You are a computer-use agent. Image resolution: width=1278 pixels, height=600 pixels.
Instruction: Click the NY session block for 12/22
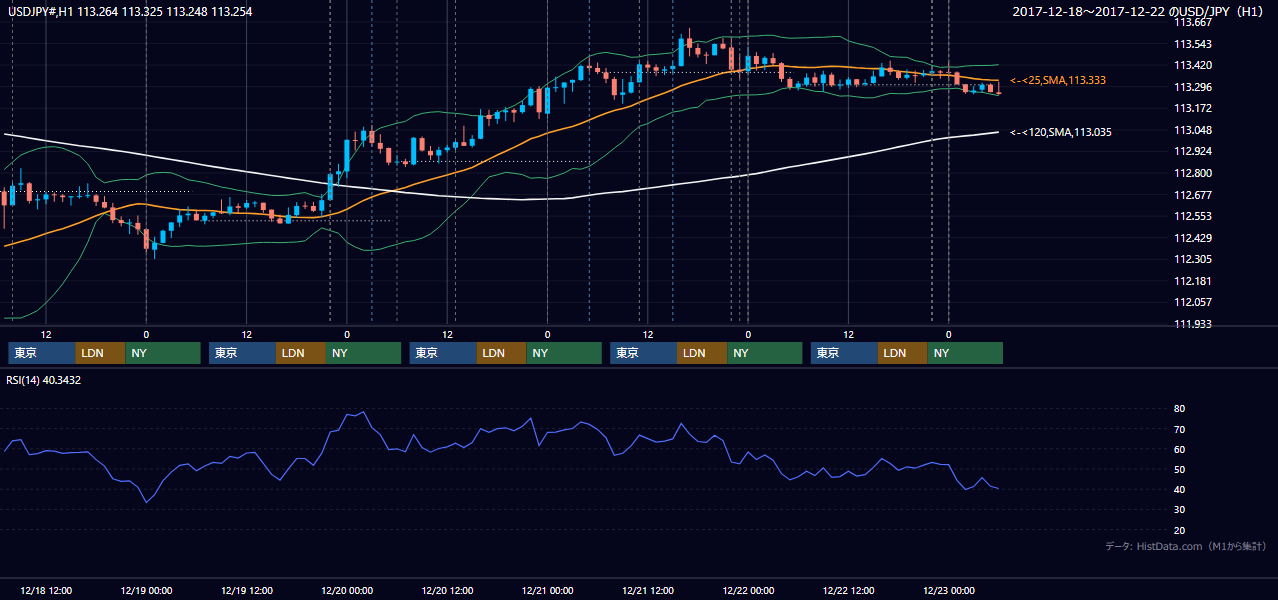[966, 353]
